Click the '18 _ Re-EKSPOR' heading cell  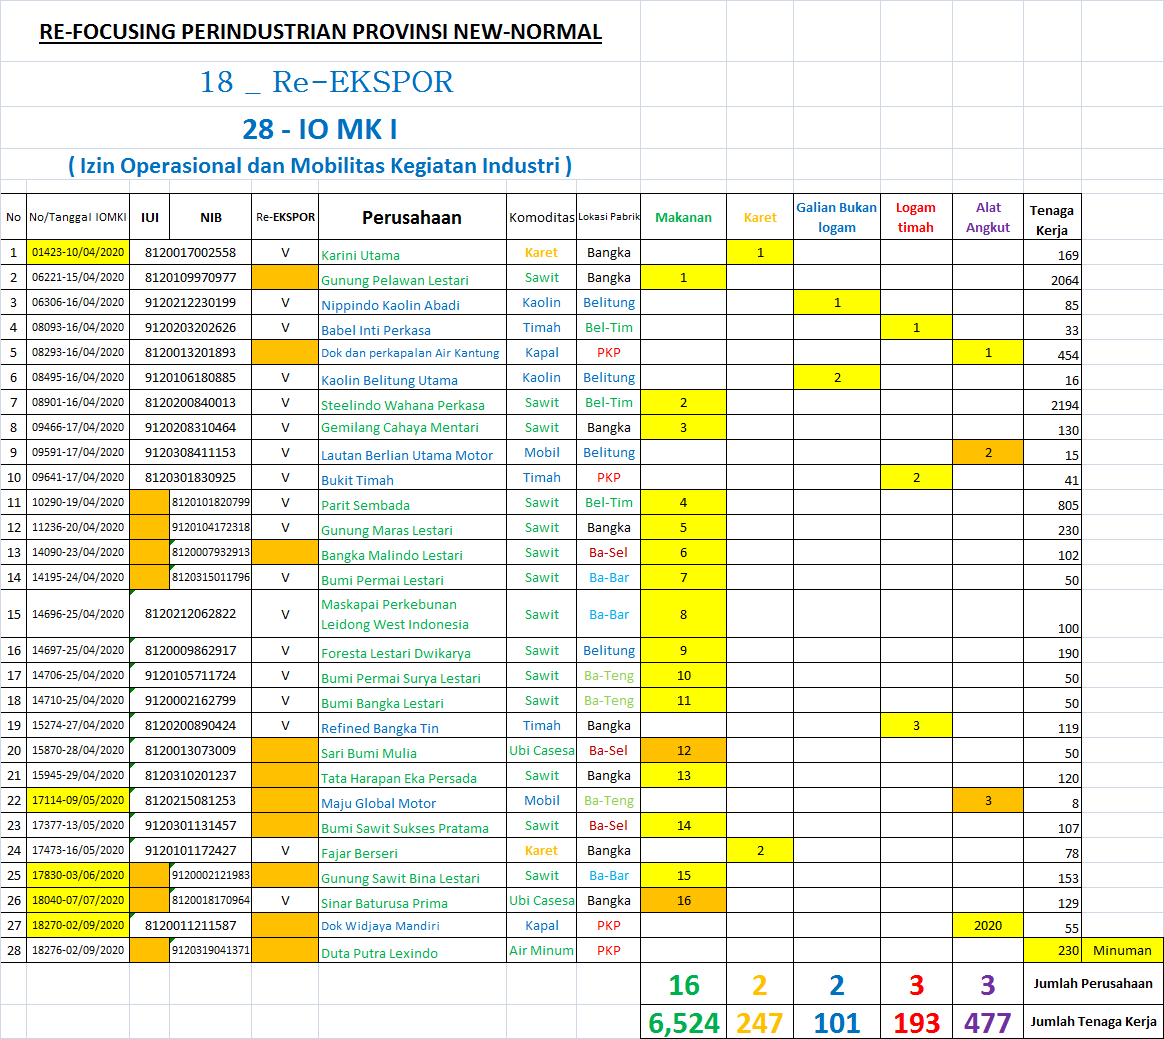tap(327, 82)
